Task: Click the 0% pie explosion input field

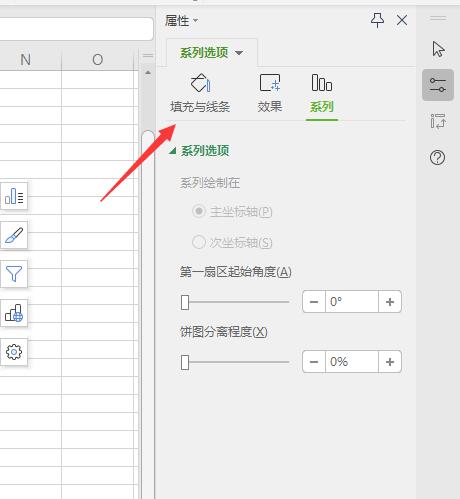Action: point(352,362)
